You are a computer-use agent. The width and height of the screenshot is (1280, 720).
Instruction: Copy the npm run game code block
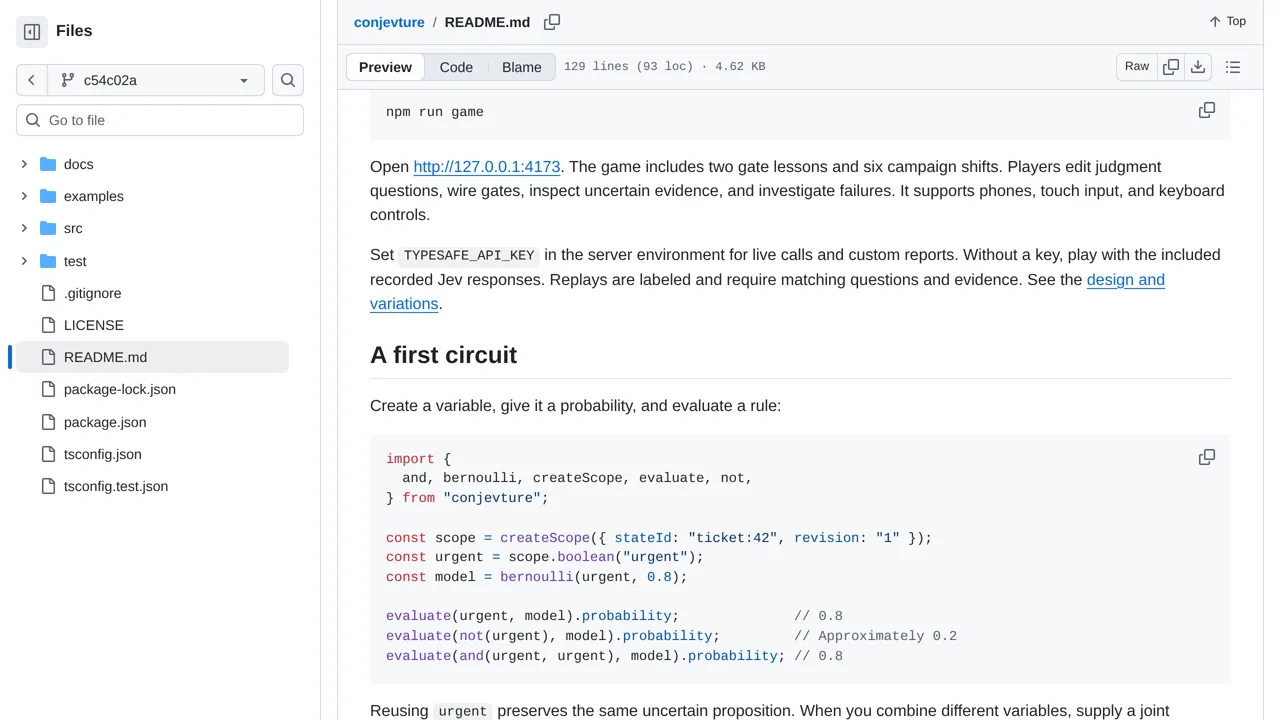tap(1207, 110)
